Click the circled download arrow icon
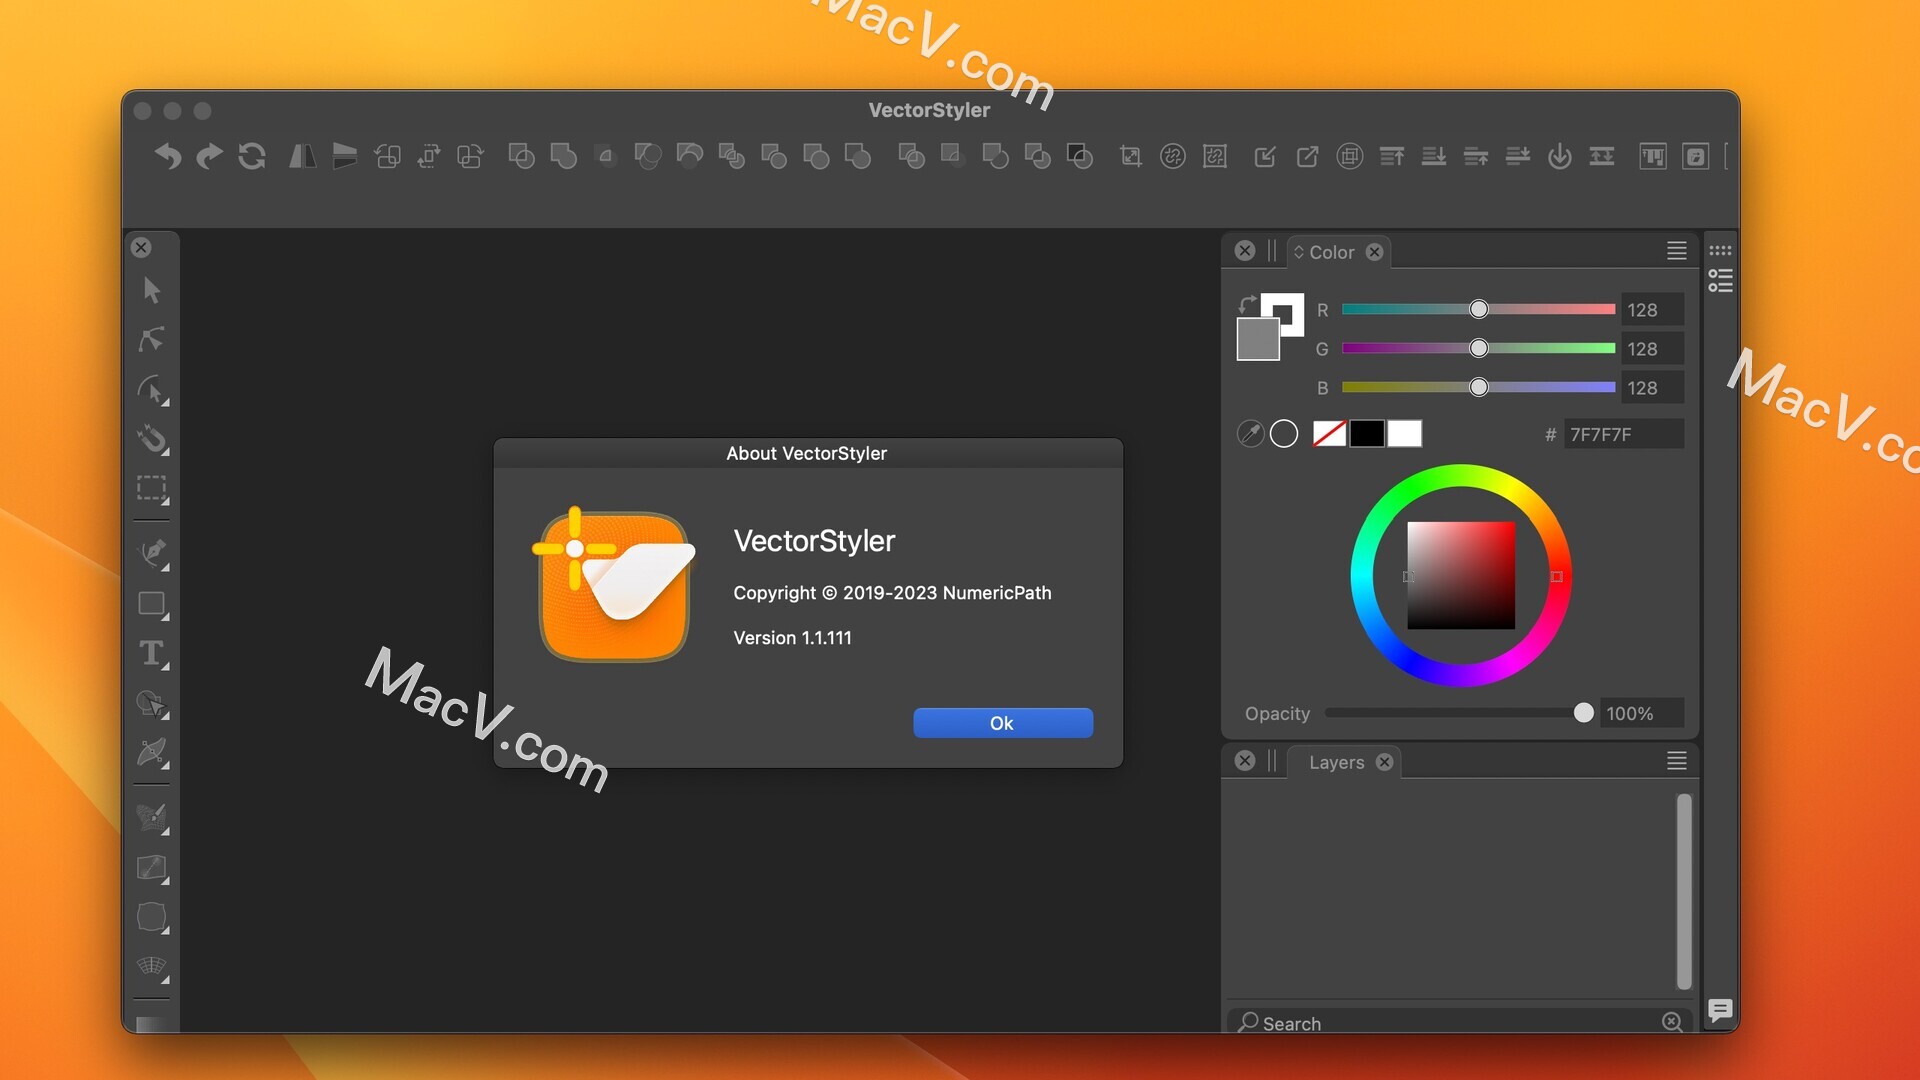 (x=1559, y=156)
